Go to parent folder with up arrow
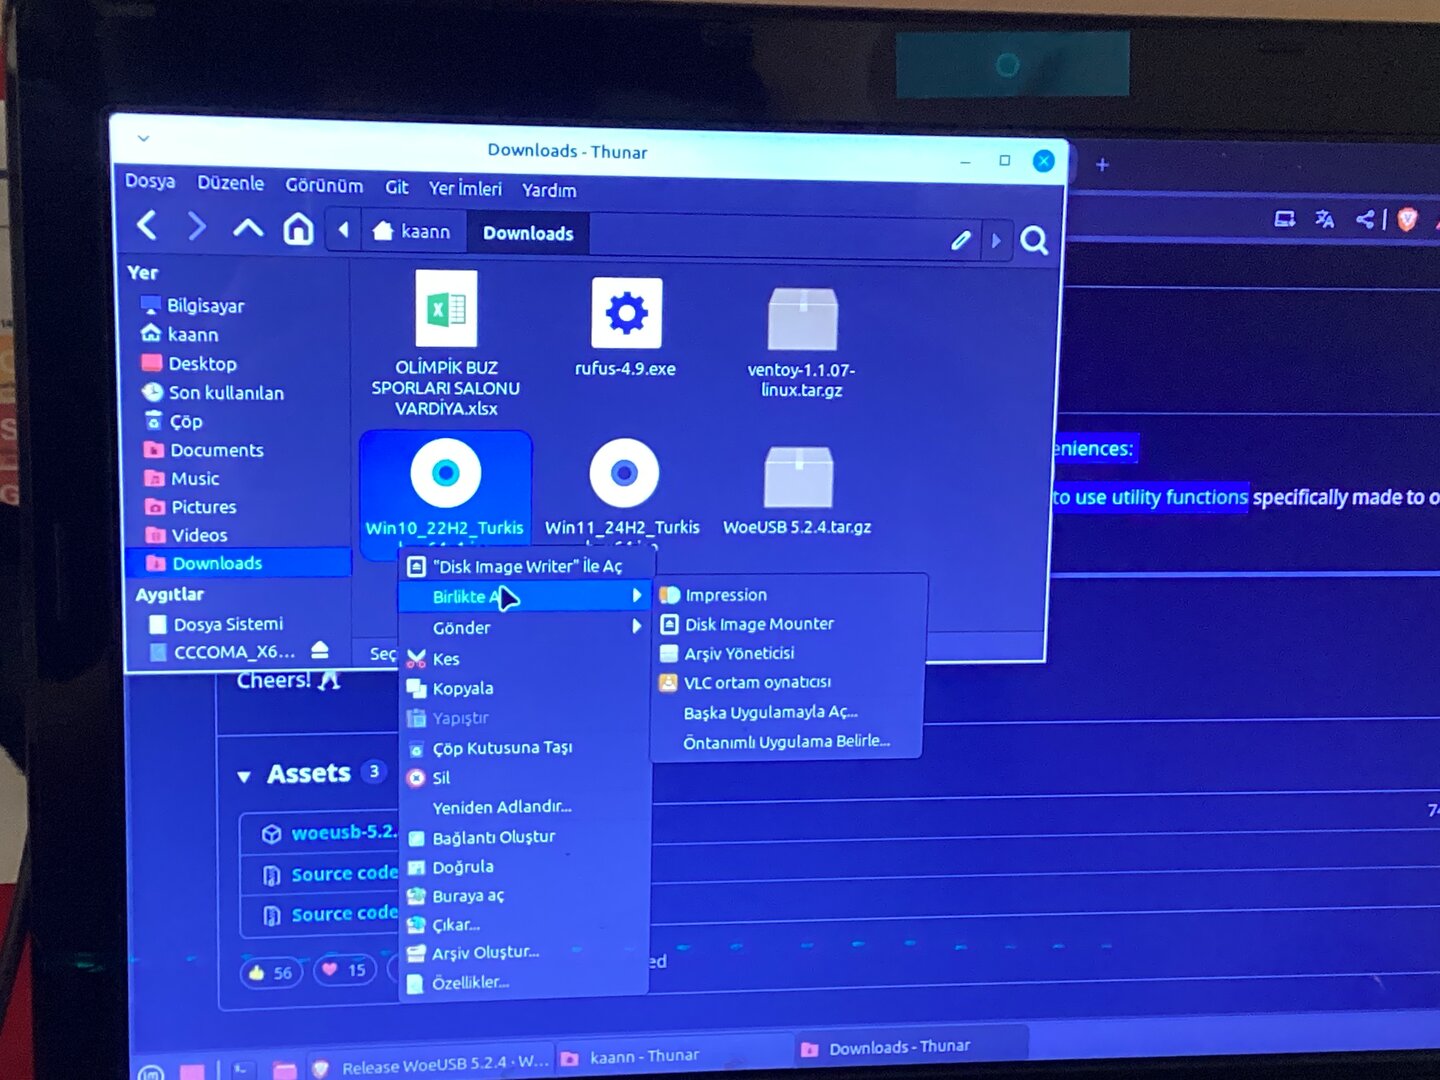 [248, 228]
